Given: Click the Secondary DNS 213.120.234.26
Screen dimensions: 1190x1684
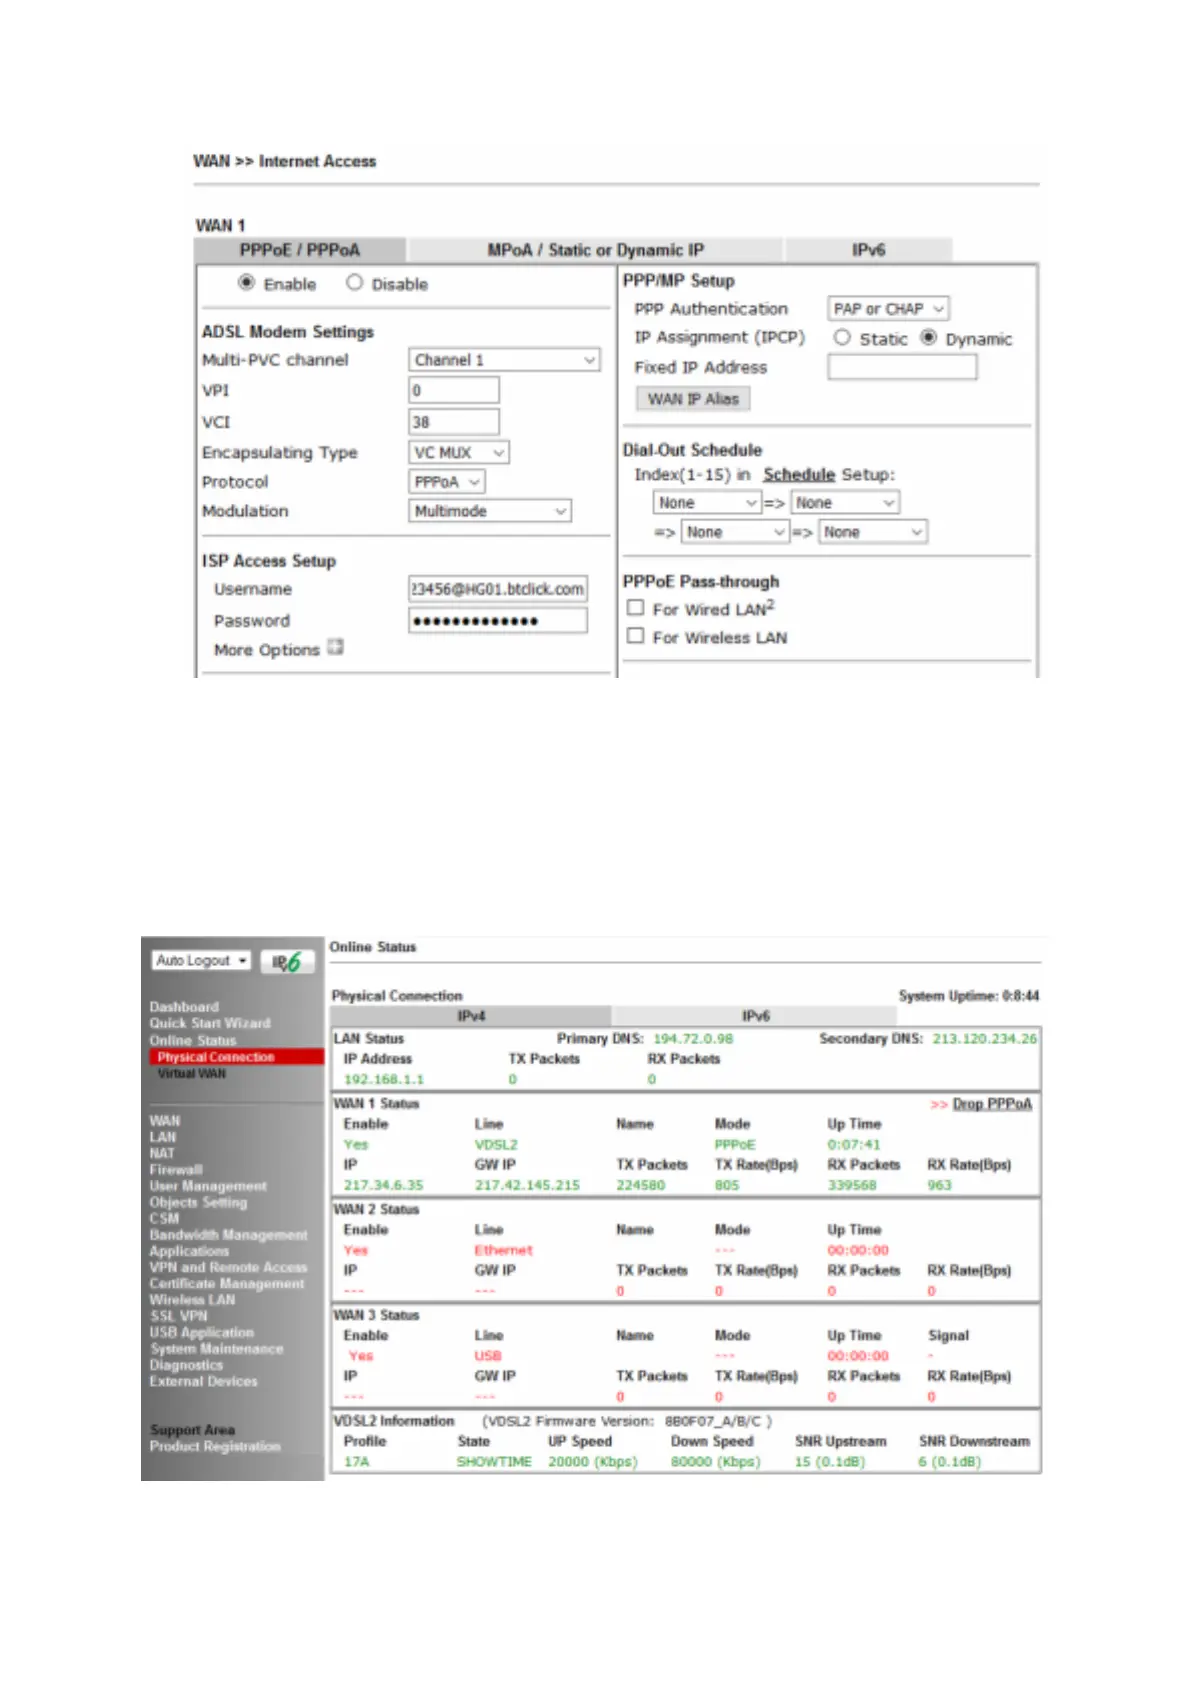Looking at the screenshot, I should [x=985, y=1039].
